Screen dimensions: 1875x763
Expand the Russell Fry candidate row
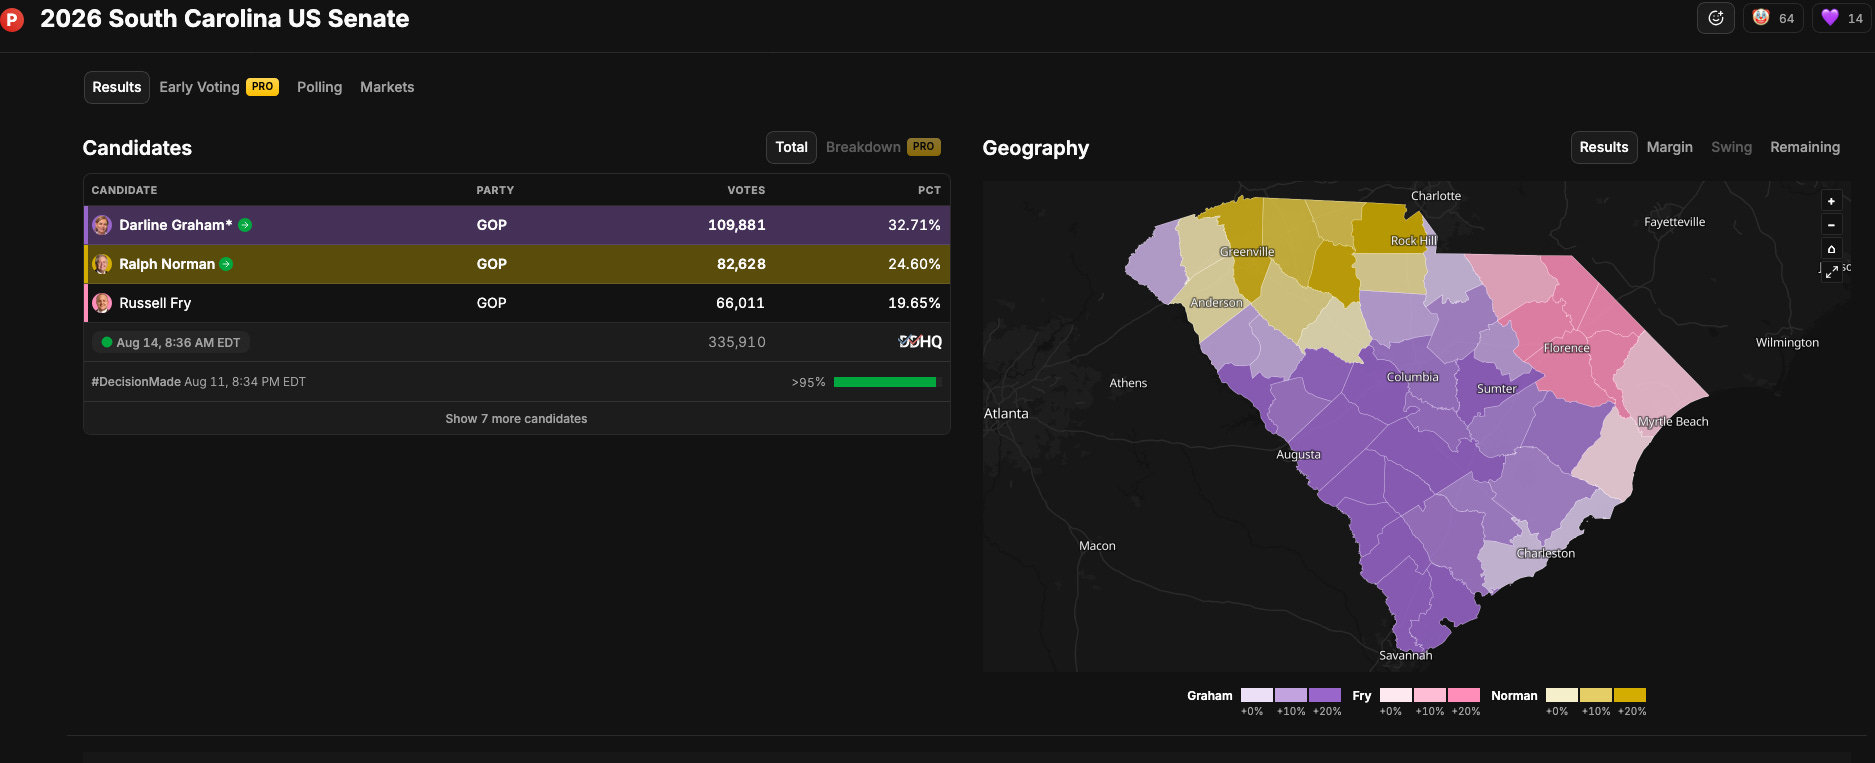pos(517,303)
